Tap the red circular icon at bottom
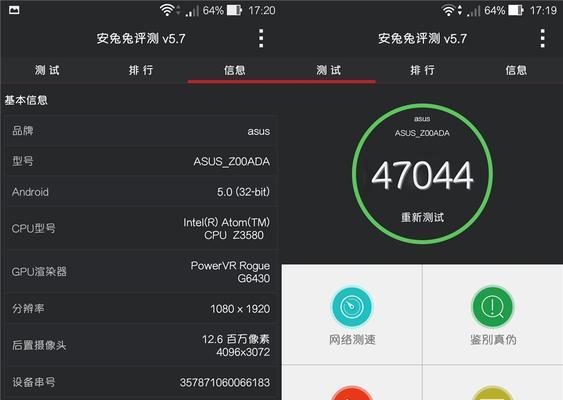Image resolution: width=563 pixels, height=400 pixels. (x=352, y=393)
